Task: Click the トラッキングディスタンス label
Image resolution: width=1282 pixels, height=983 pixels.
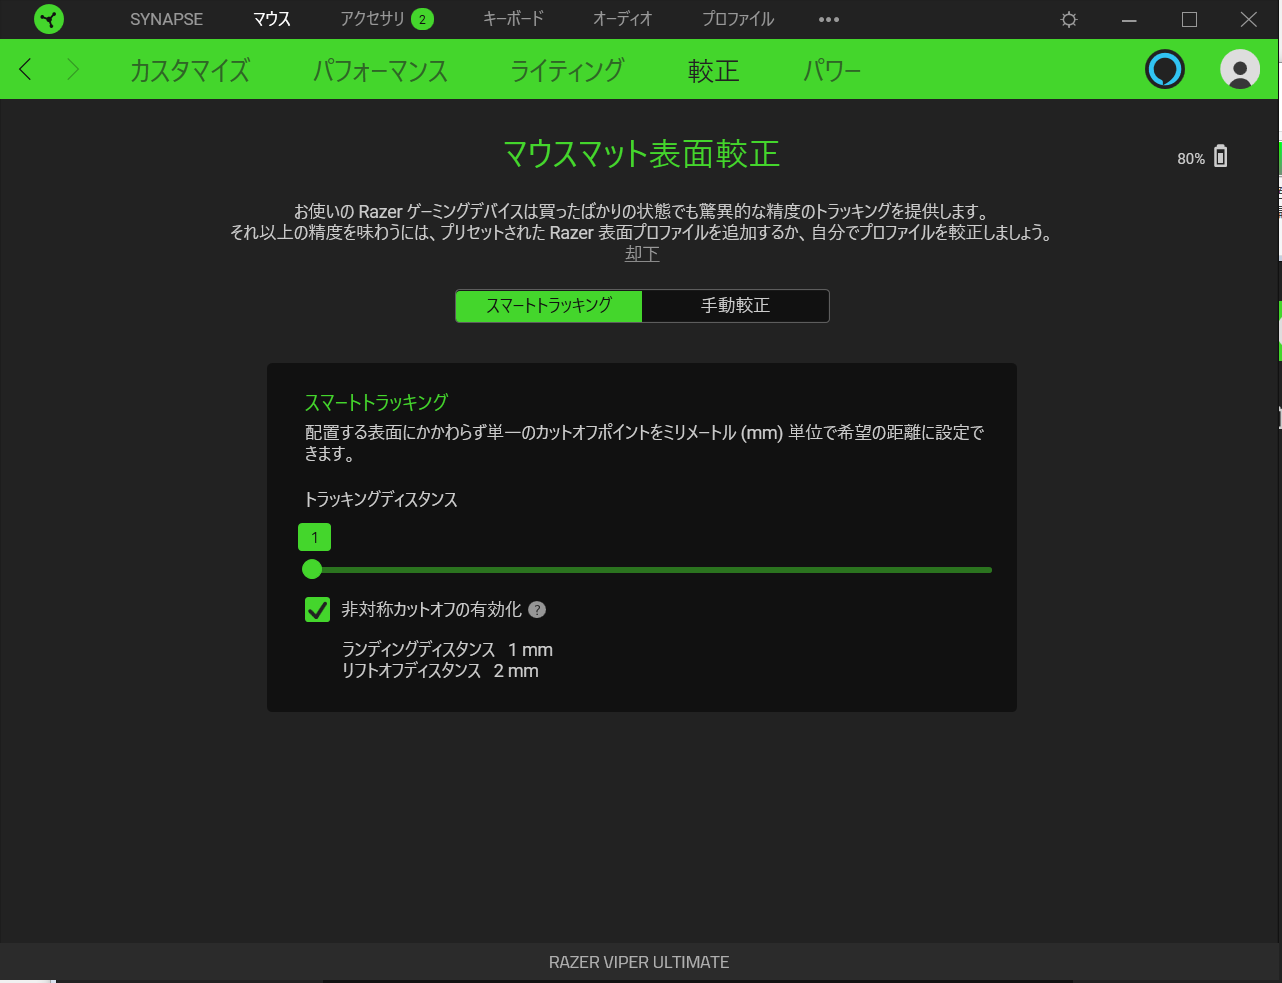Action: pyautogui.click(x=381, y=500)
